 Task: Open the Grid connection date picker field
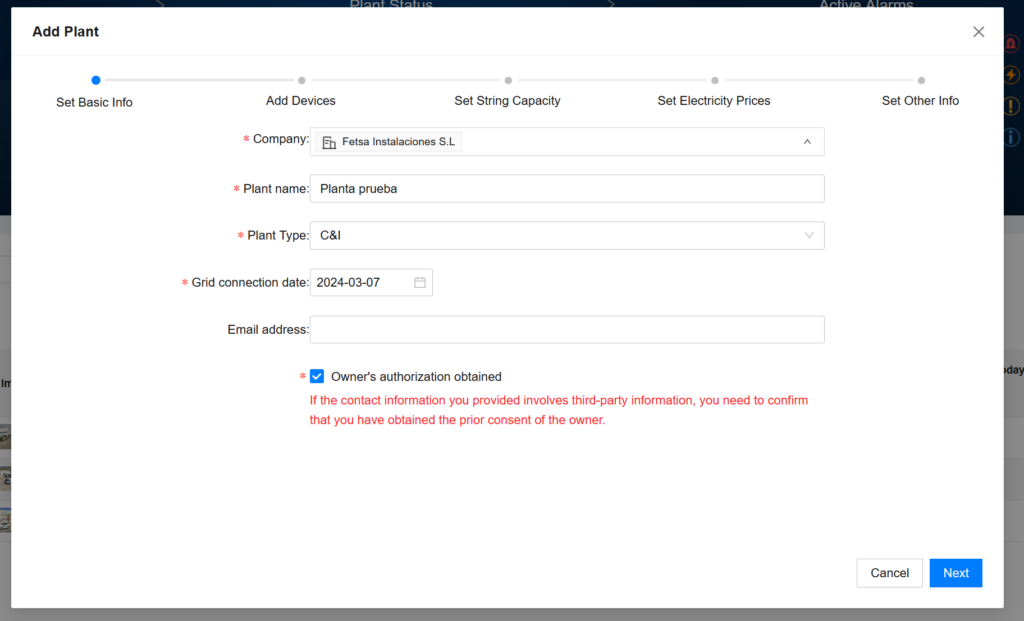point(362,283)
